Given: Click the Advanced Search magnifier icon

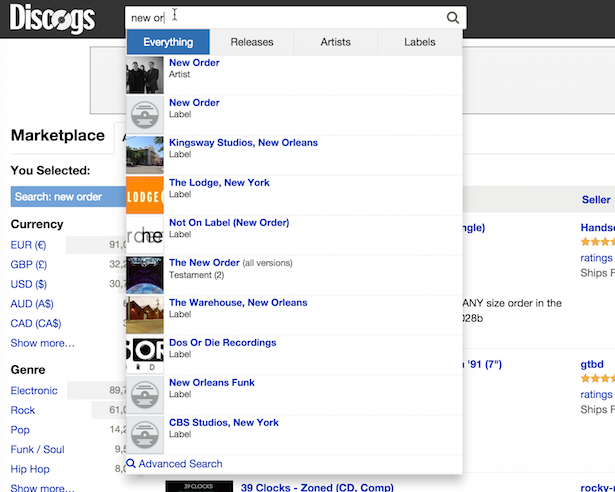Looking at the screenshot, I should (x=131, y=464).
